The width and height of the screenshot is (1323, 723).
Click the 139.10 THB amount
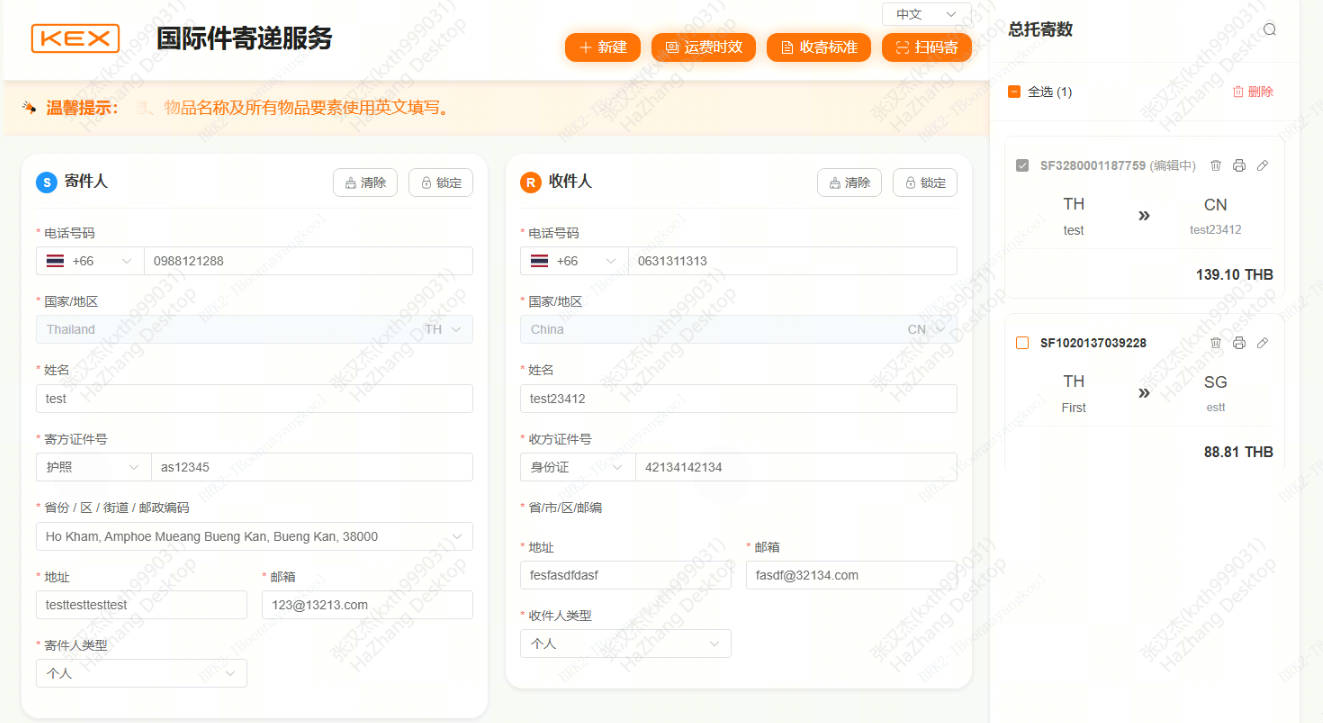tap(1234, 275)
